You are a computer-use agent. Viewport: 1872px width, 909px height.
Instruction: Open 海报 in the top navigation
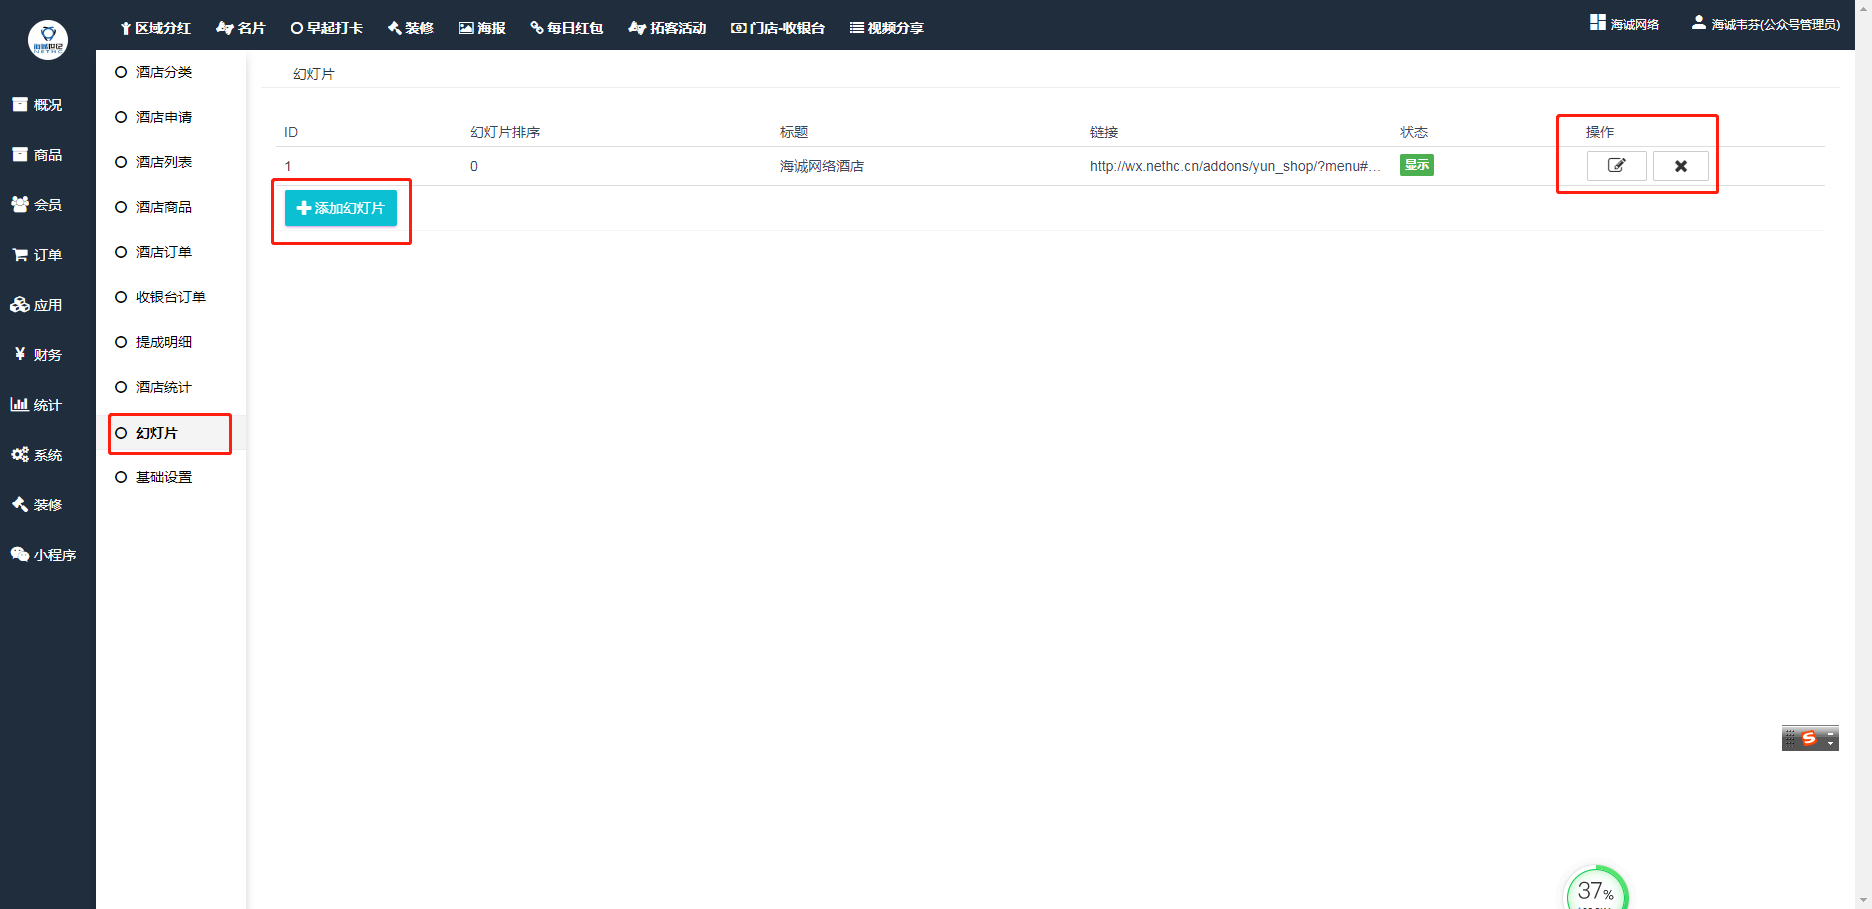(x=482, y=28)
